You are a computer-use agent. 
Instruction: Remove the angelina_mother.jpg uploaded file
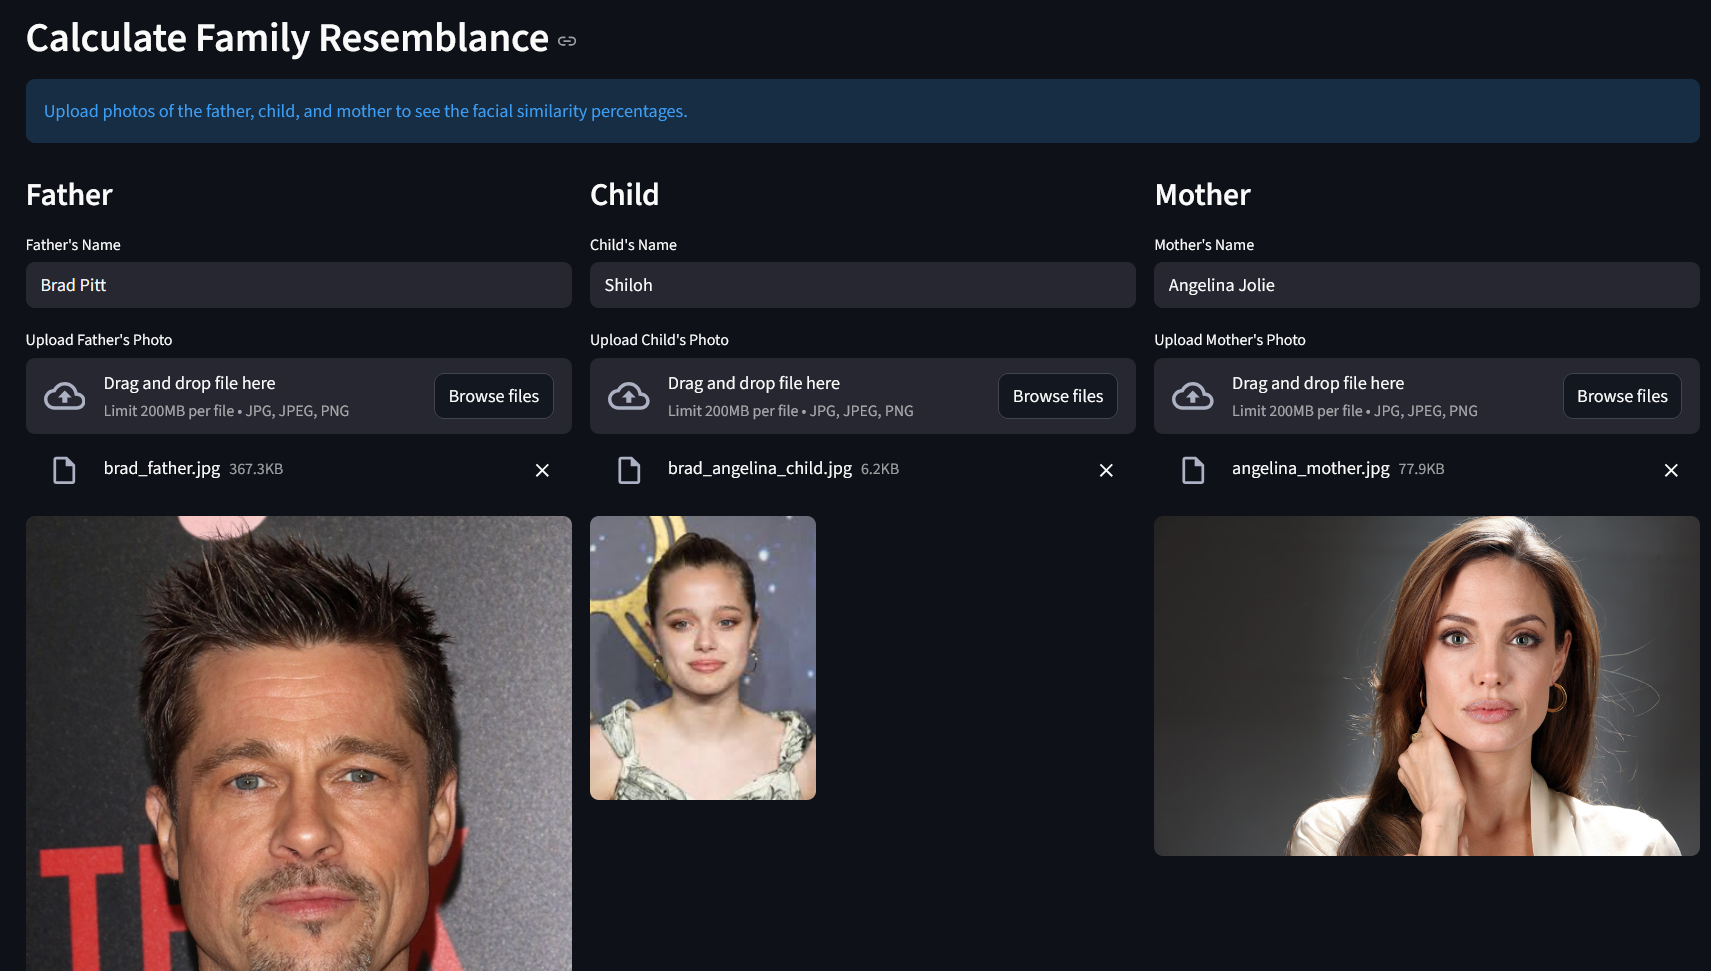1670,470
